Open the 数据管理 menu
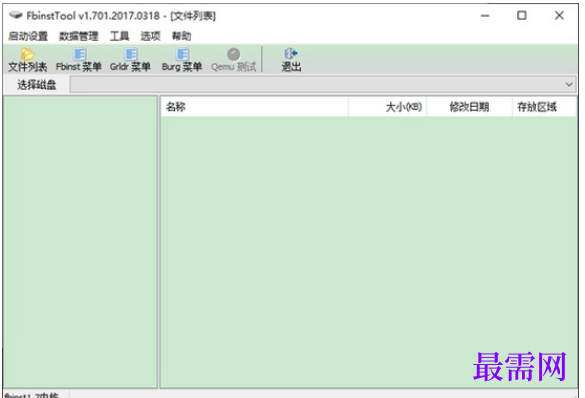The image size is (585, 398). (x=79, y=36)
